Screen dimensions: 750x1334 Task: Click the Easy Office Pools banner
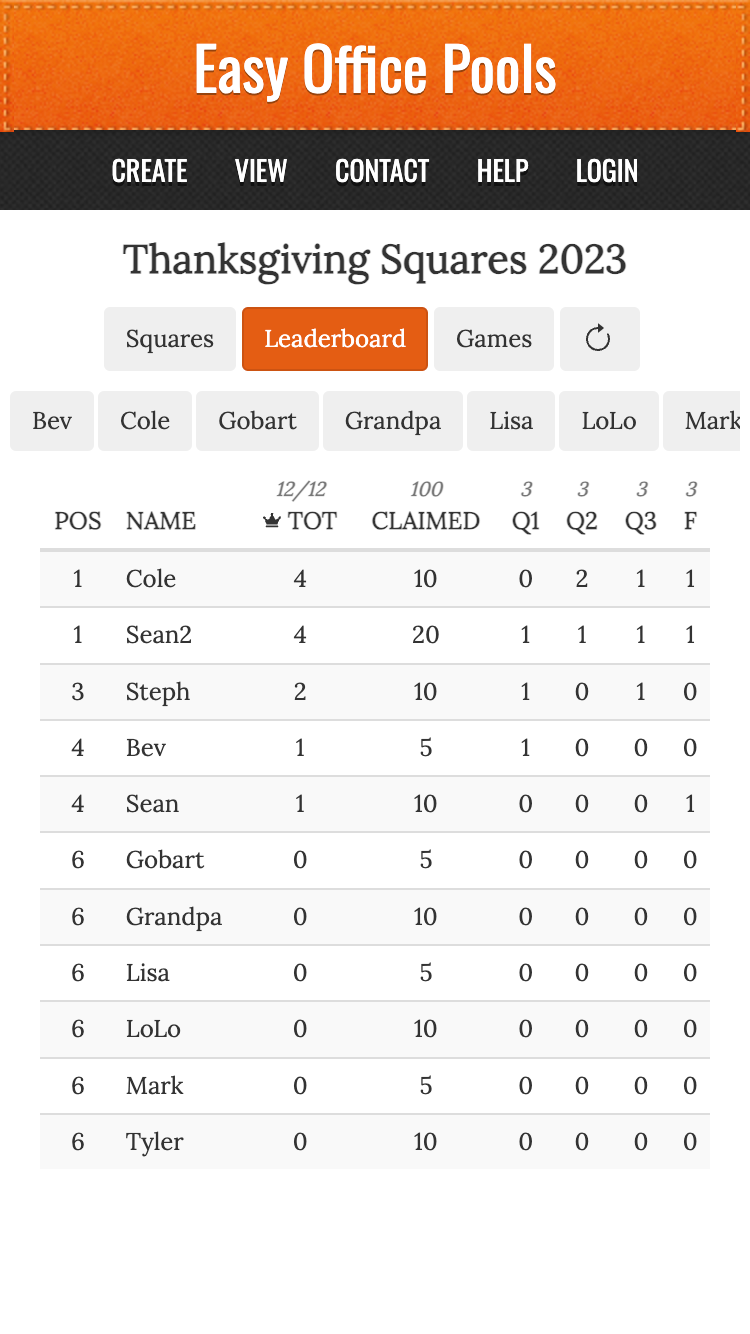click(x=375, y=67)
